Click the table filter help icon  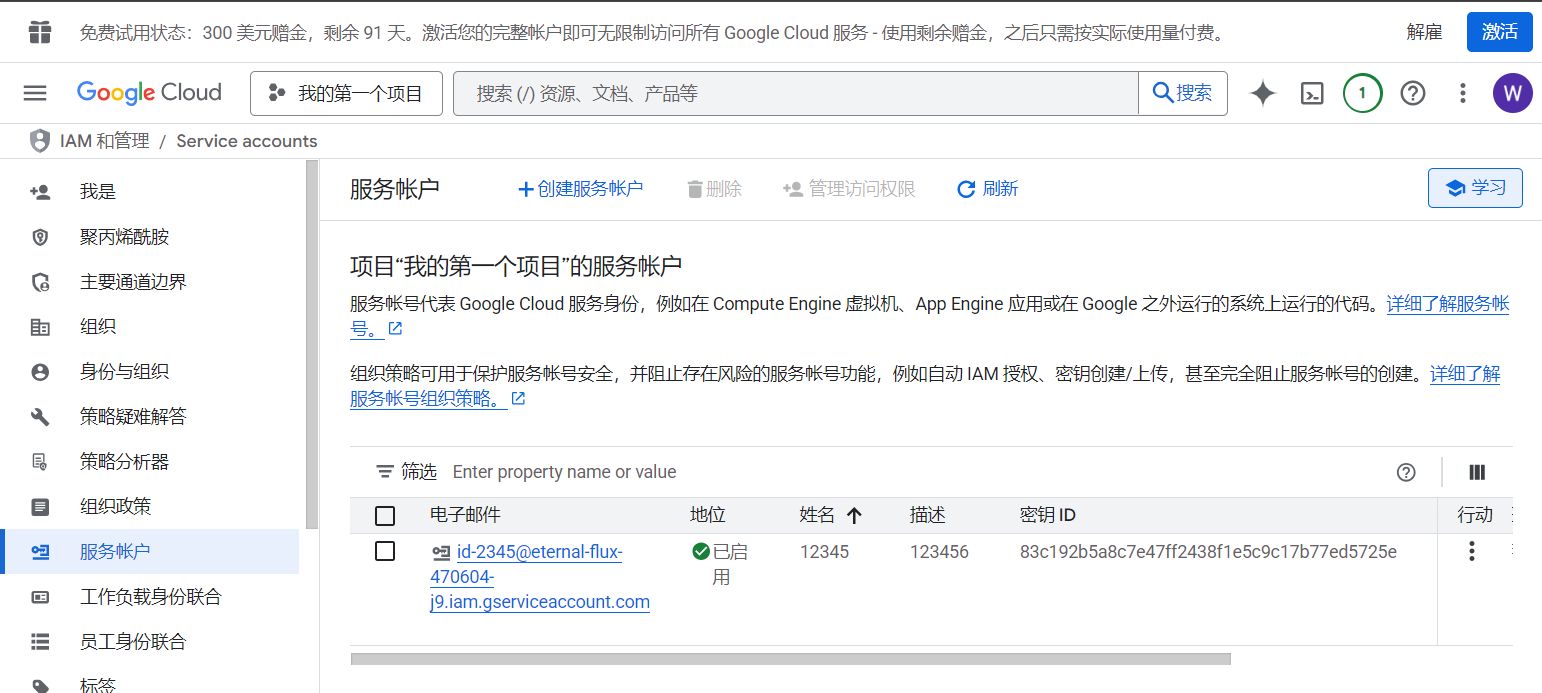click(1406, 472)
